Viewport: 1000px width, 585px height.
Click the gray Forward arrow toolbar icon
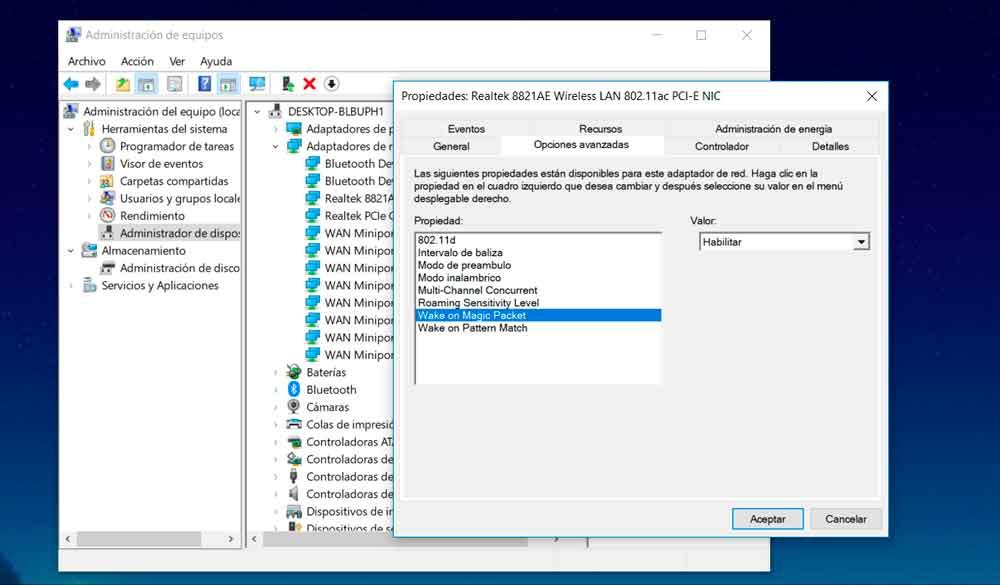tap(93, 84)
